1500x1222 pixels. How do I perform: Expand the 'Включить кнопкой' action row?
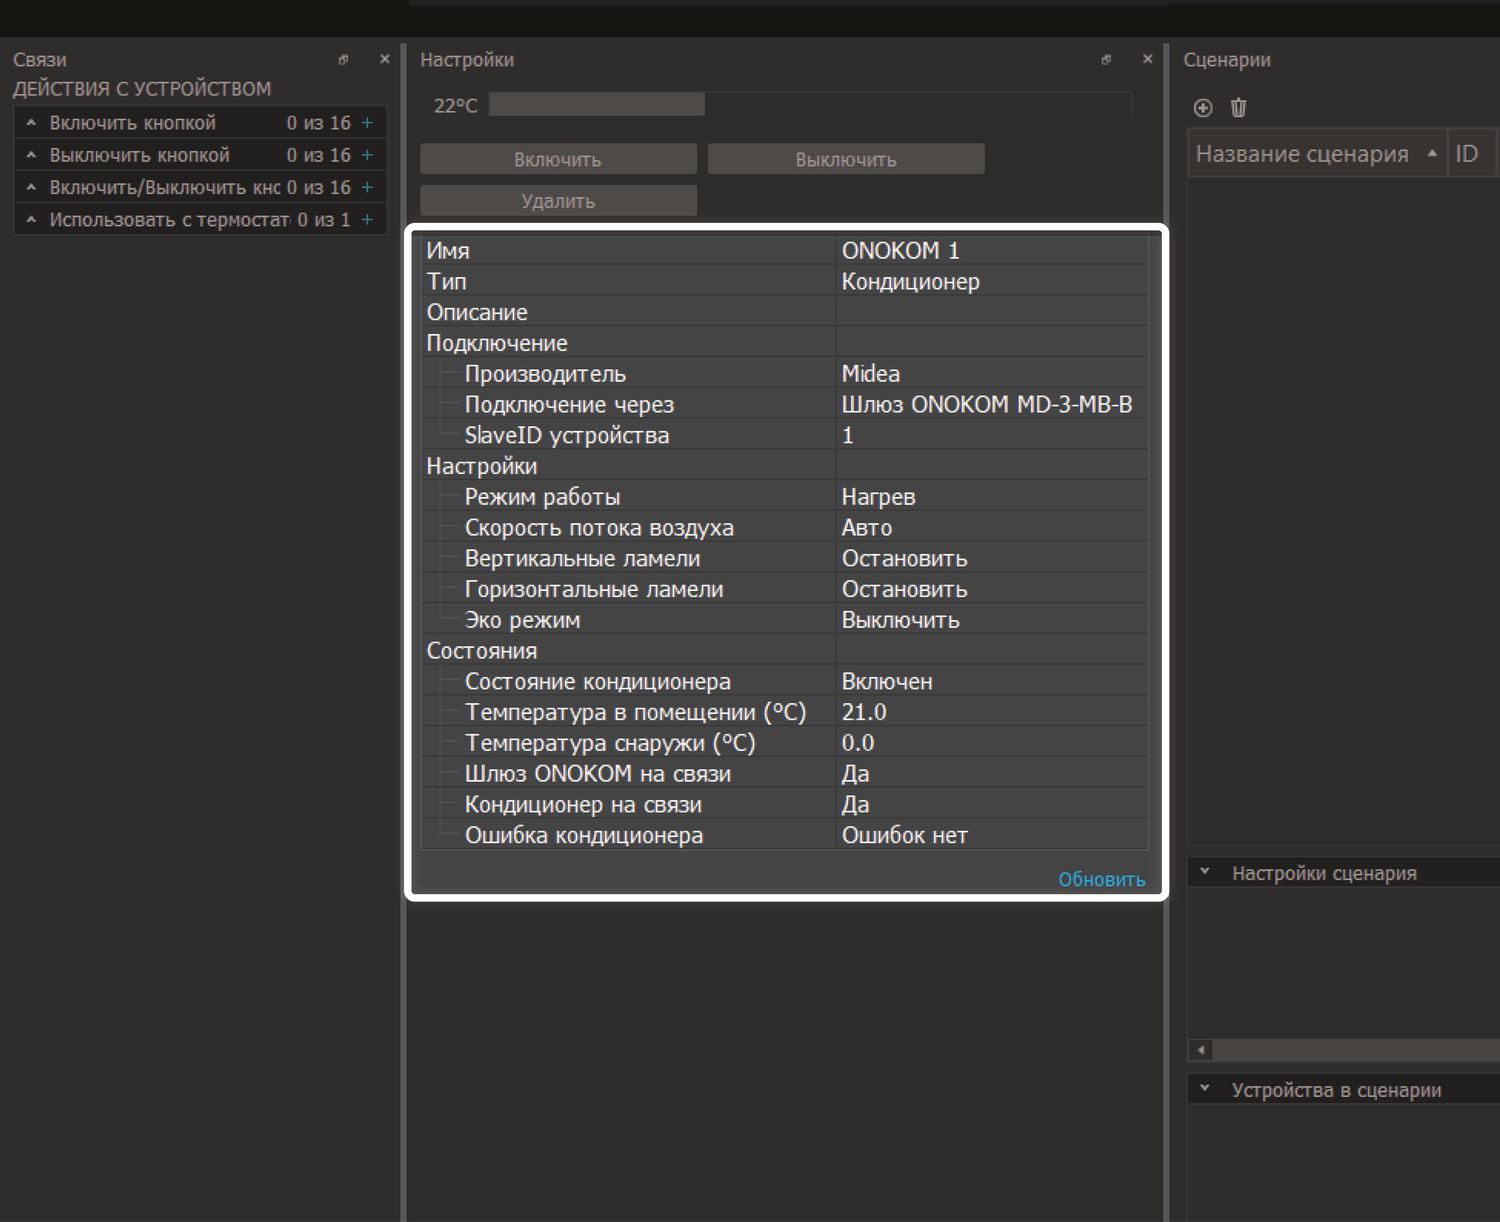pyautogui.click(x=31, y=123)
